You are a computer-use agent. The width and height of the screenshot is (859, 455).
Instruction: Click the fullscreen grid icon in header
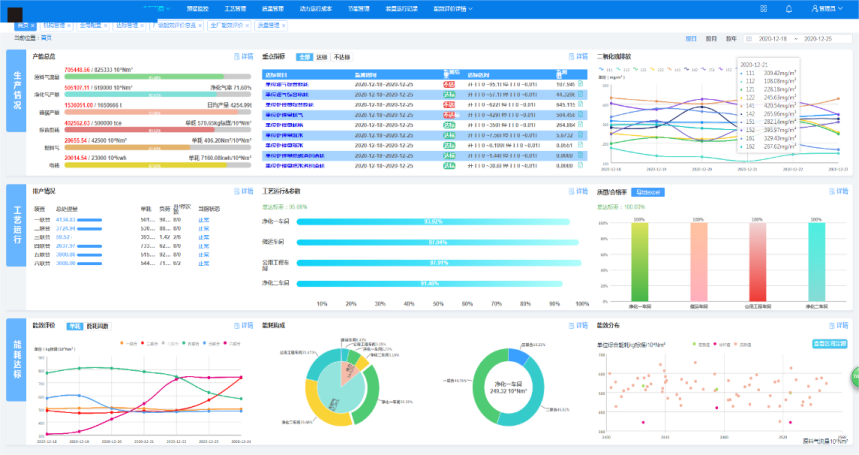coord(764,8)
